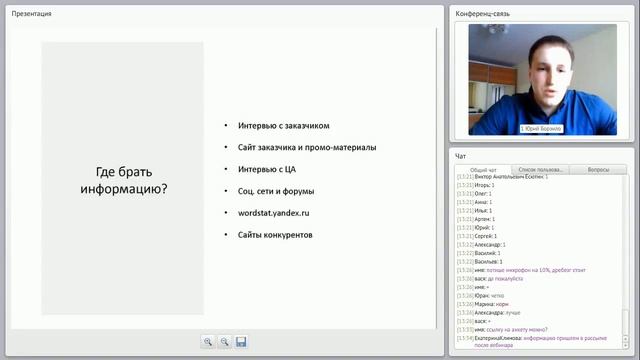Click the 'Конференц-связь' panel title
640x360 pixels.
coord(482,13)
